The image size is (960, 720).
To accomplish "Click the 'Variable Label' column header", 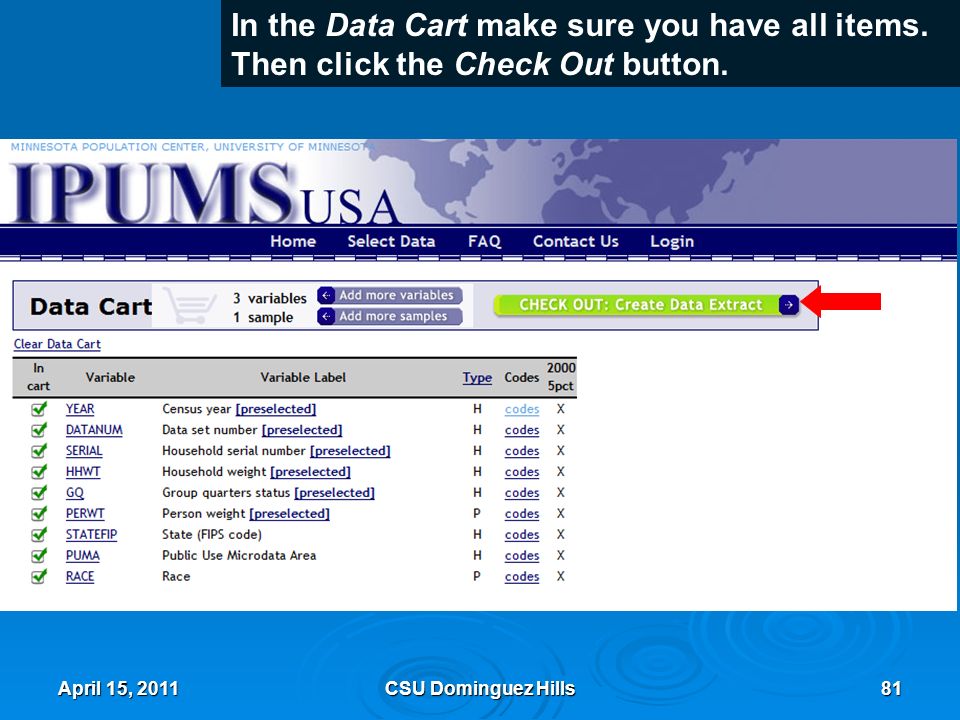I will 303,377.
